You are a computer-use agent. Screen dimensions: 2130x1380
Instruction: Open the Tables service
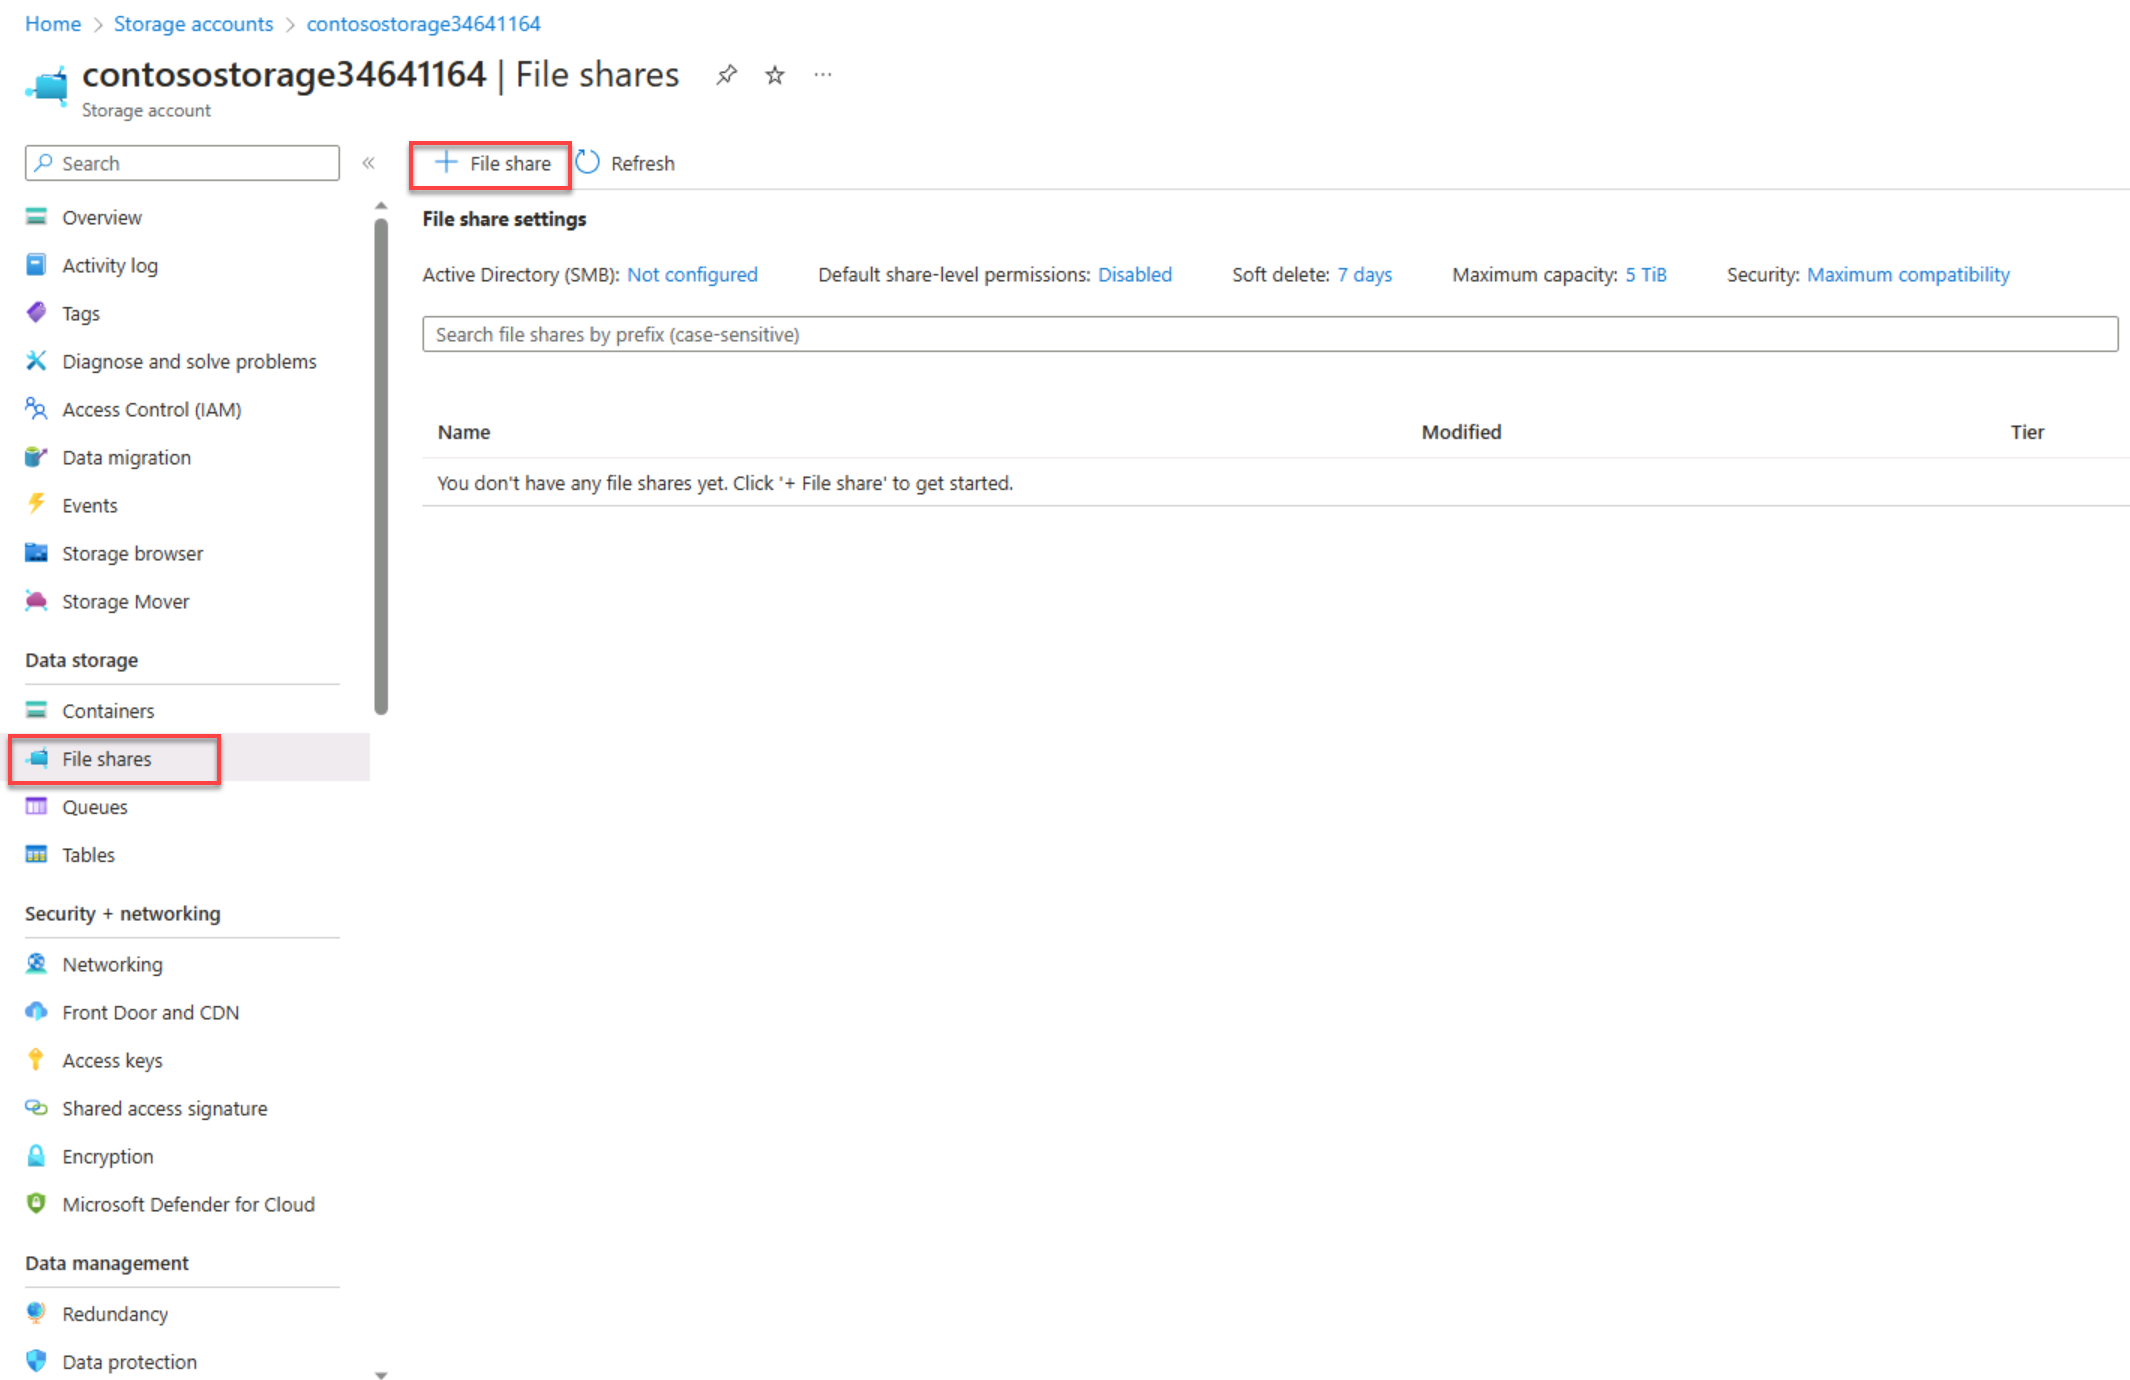point(88,854)
